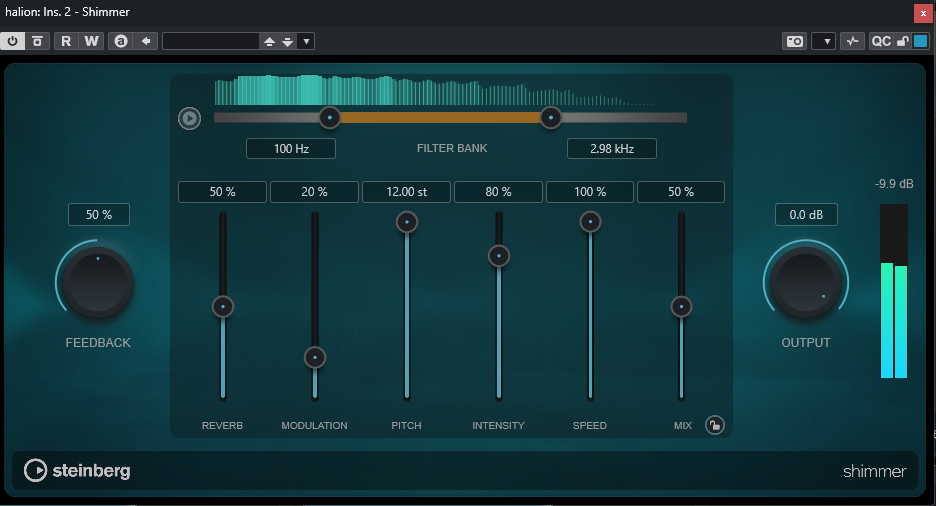Click the Output 0.0 dB value field
936x506 pixels.
click(806, 215)
